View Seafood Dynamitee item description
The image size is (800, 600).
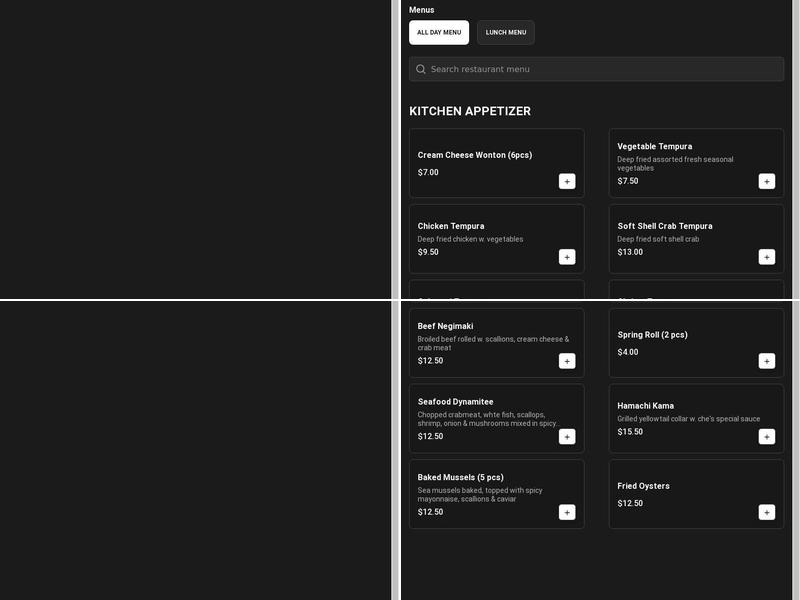487,419
